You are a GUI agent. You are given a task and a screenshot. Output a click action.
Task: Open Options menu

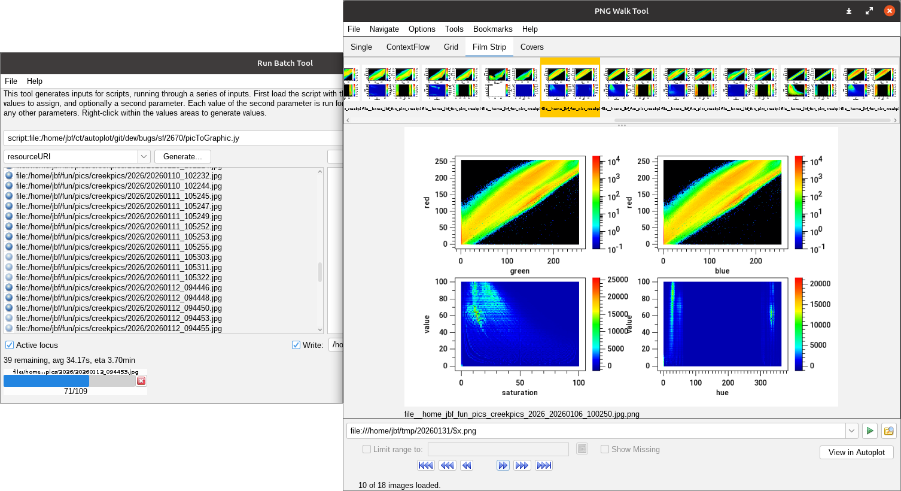pos(422,29)
